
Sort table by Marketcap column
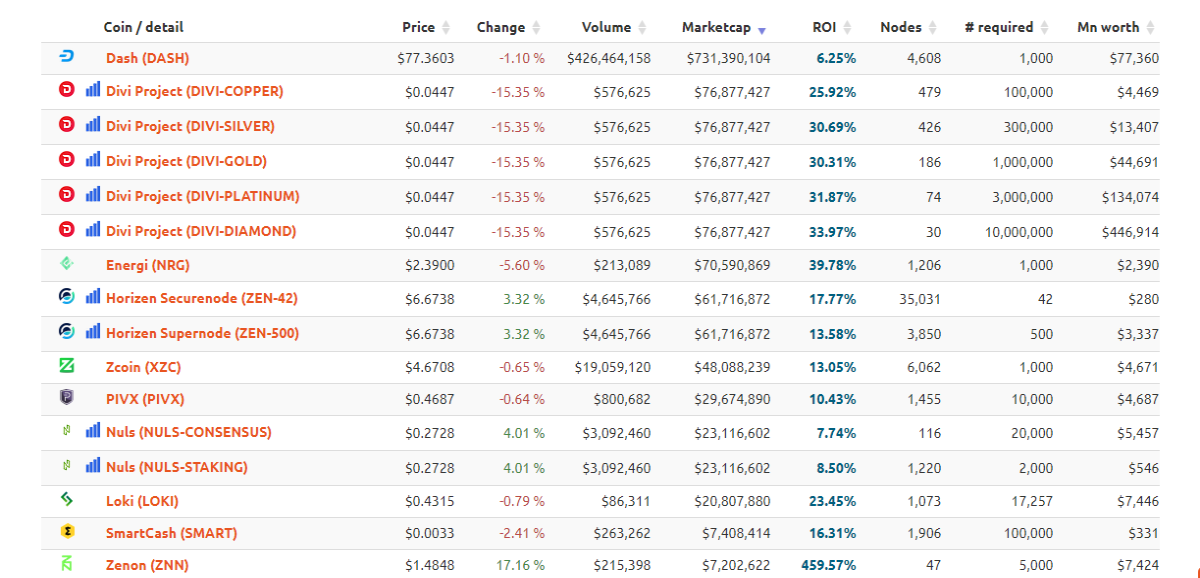coord(724,27)
